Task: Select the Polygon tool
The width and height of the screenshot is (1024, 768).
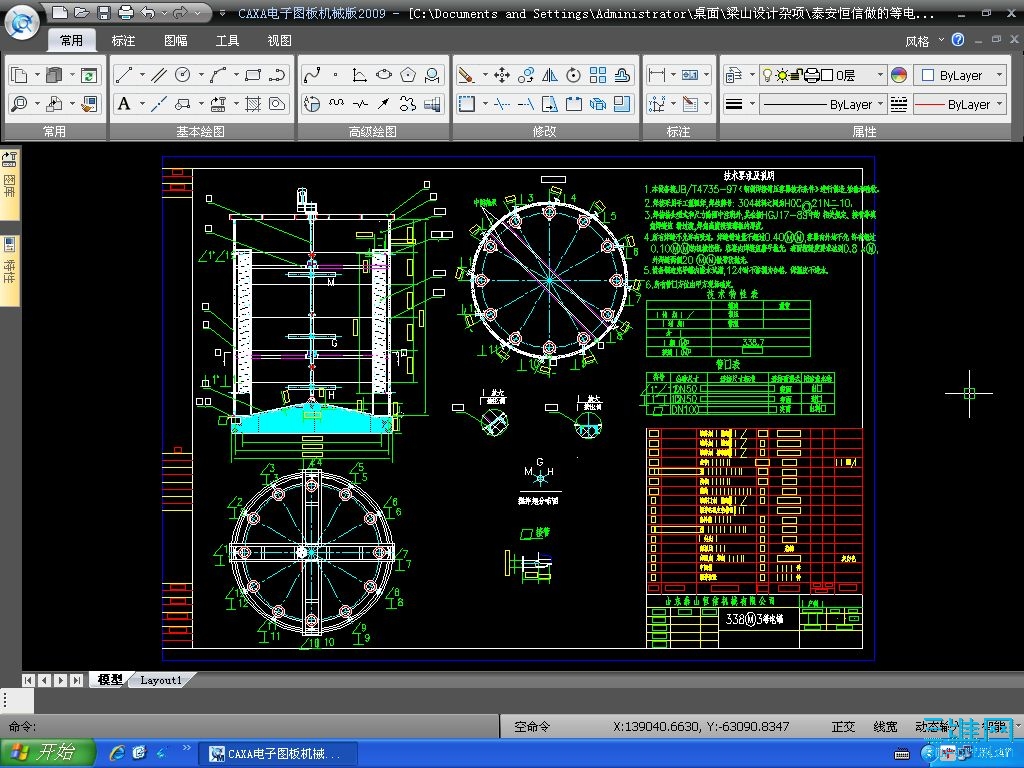Action: [408, 75]
